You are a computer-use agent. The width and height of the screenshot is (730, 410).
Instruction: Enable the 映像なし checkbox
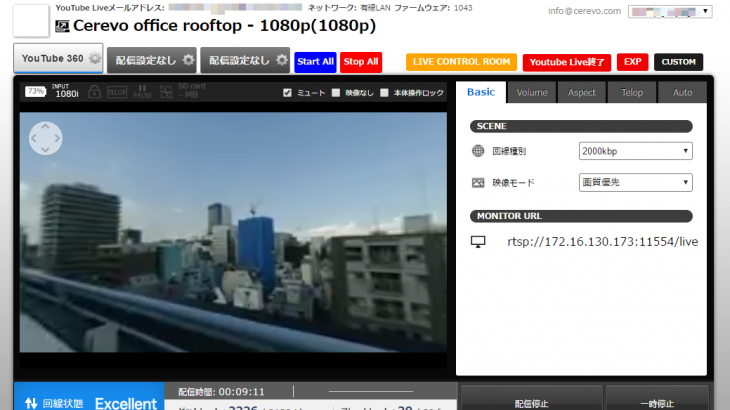pyautogui.click(x=336, y=93)
